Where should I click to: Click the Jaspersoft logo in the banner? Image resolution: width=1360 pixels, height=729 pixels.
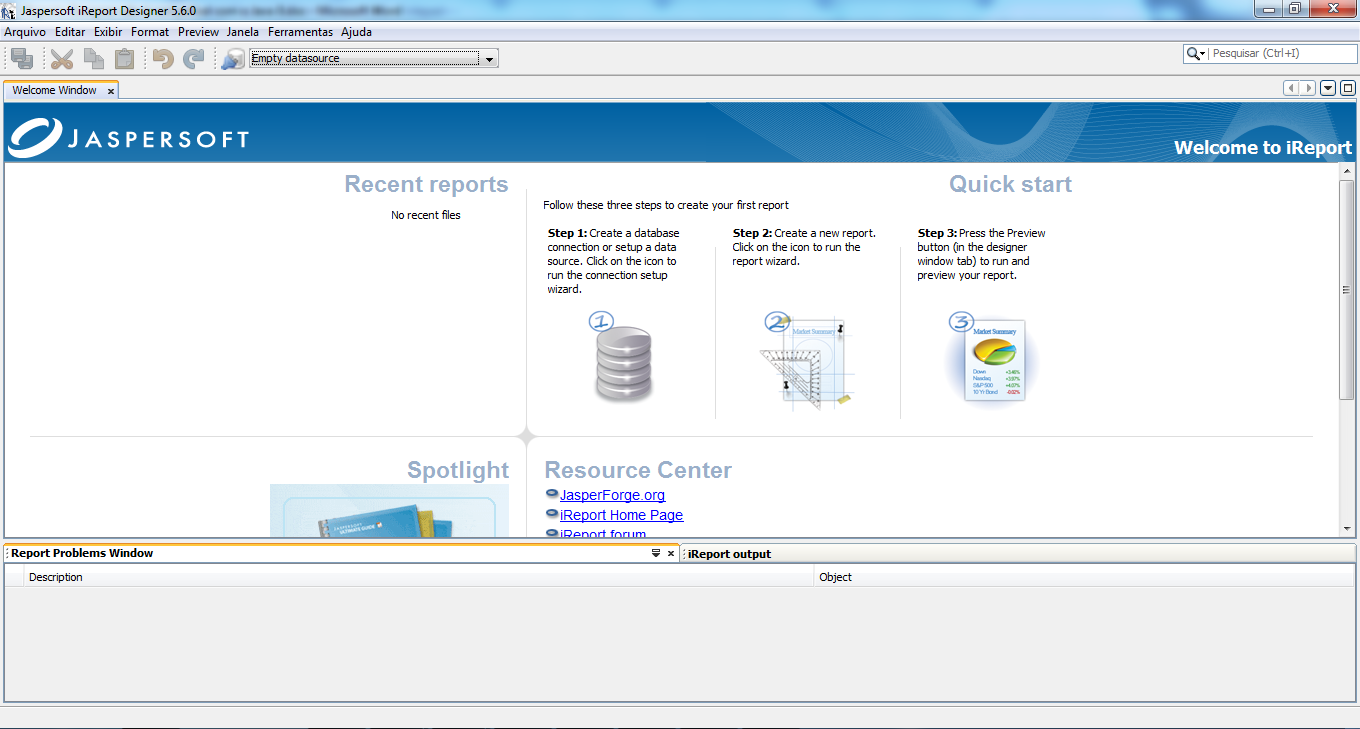coord(128,139)
